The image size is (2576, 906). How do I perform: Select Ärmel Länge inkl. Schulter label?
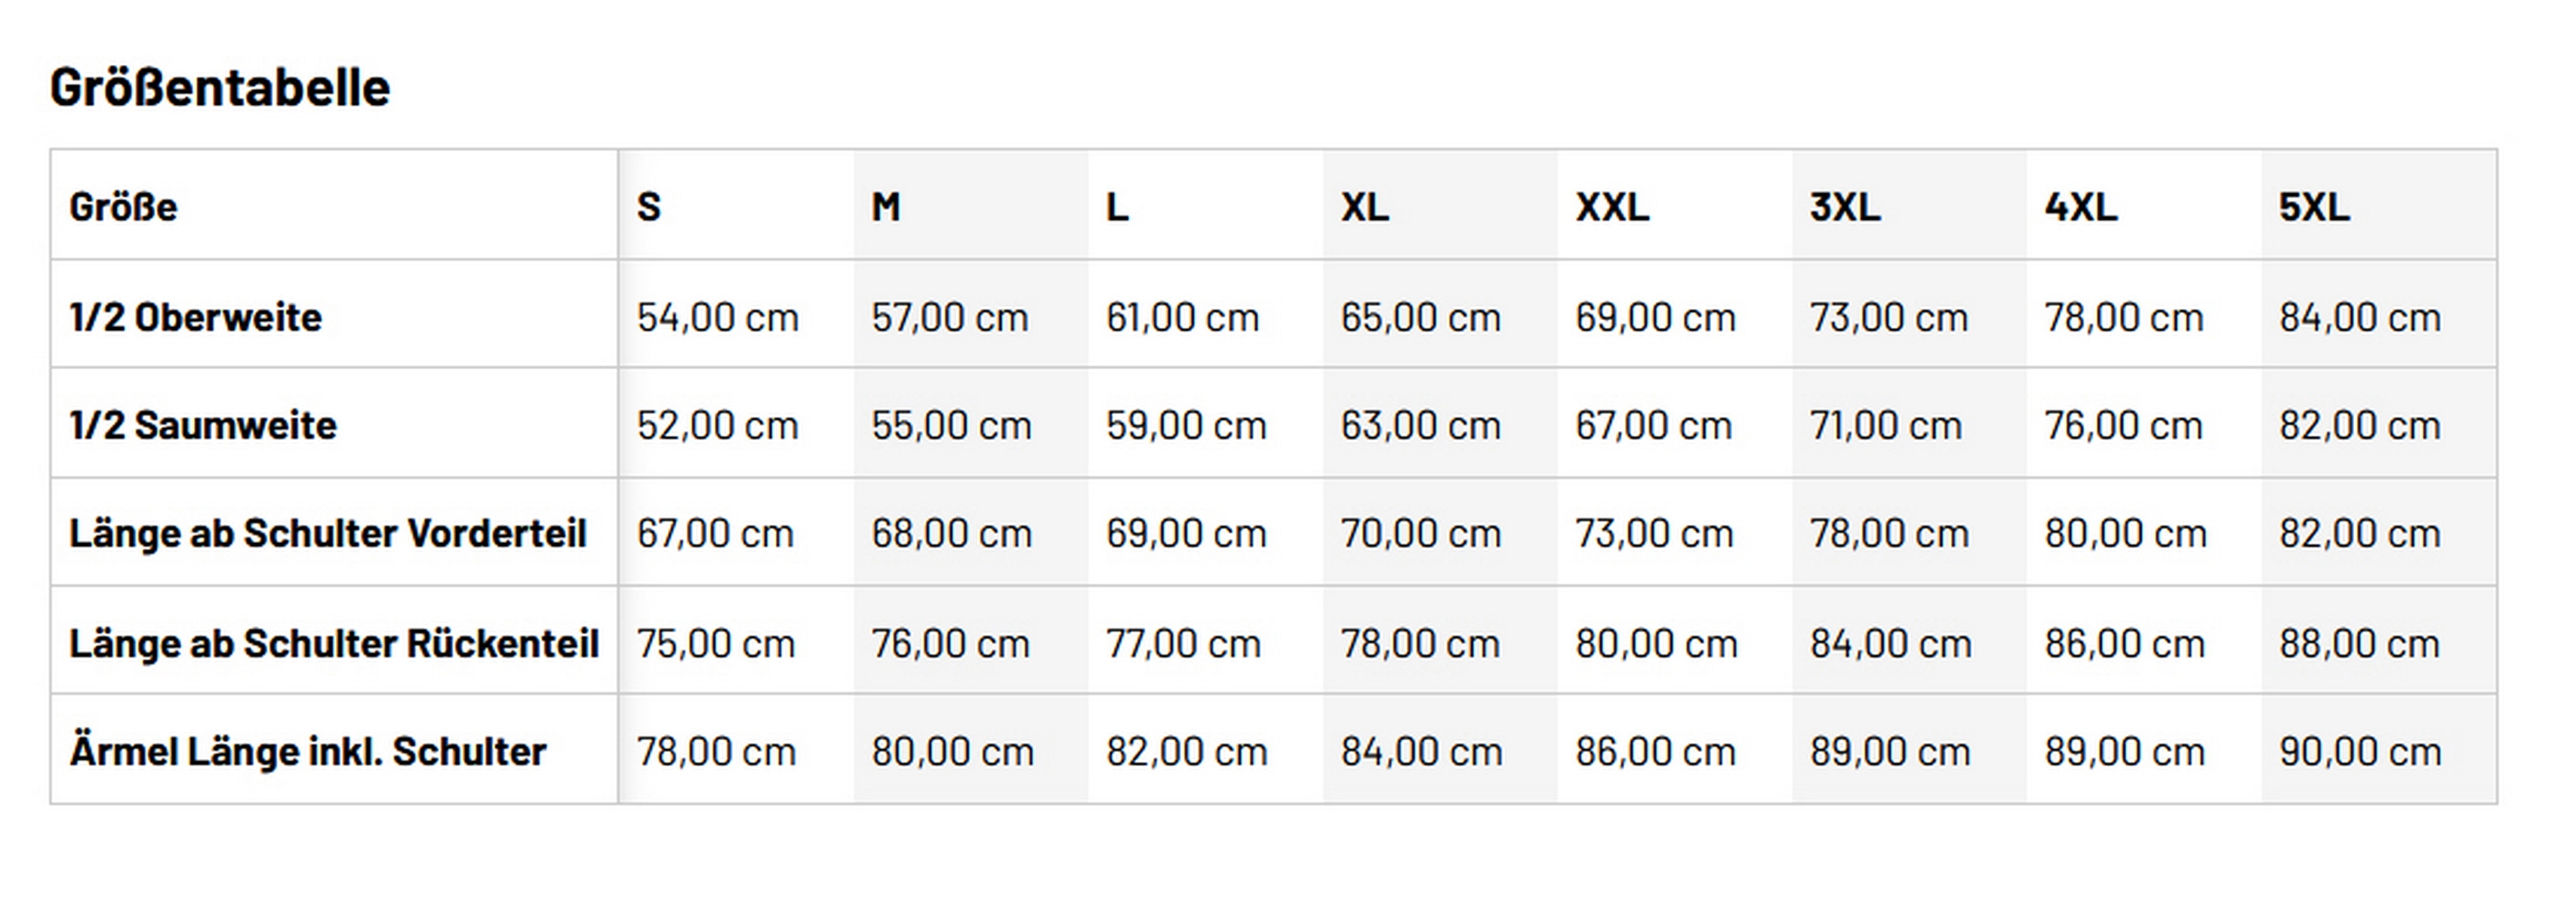click(x=307, y=751)
